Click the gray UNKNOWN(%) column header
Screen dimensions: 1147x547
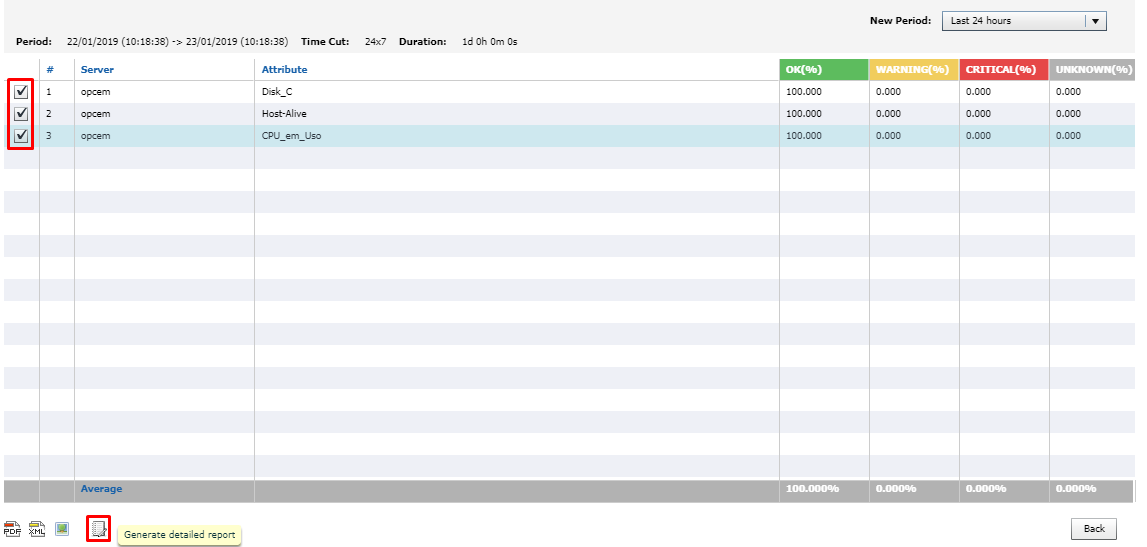click(x=1092, y=69)
